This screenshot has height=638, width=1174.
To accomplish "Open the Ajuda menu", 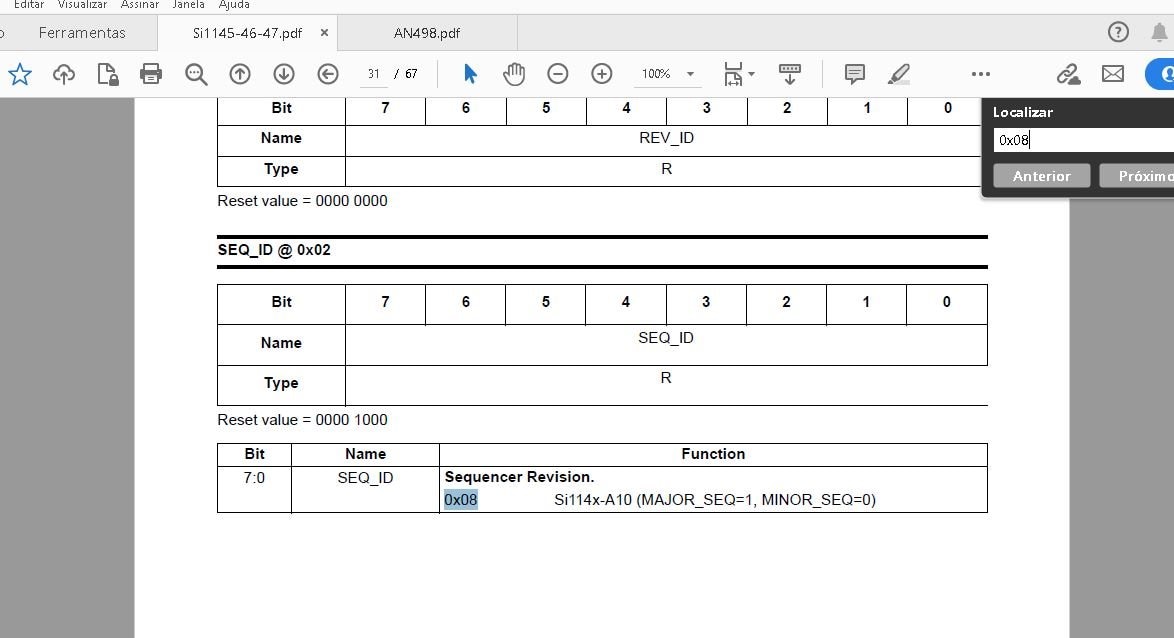I will click(234, 4).
